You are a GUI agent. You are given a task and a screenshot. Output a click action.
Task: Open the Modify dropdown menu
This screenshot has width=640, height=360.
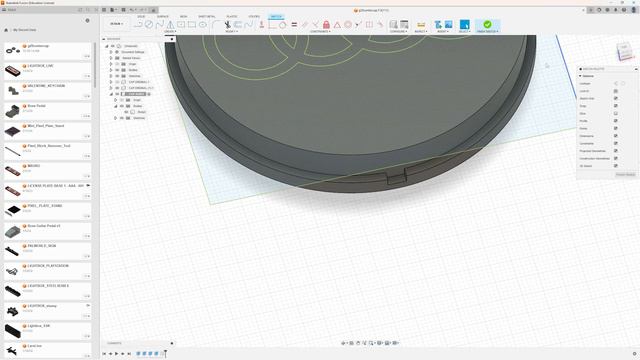point(231,31)
